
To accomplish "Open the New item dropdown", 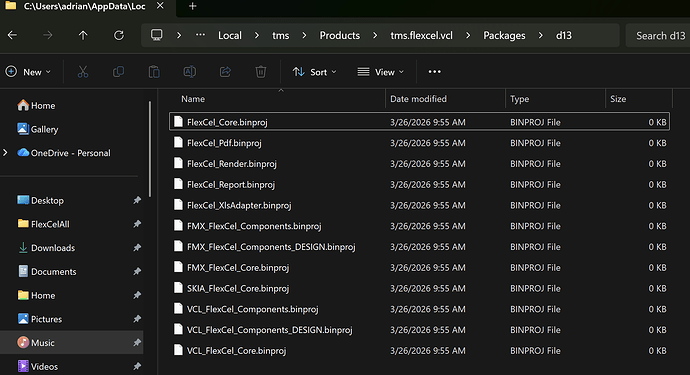I will (28, 72).
